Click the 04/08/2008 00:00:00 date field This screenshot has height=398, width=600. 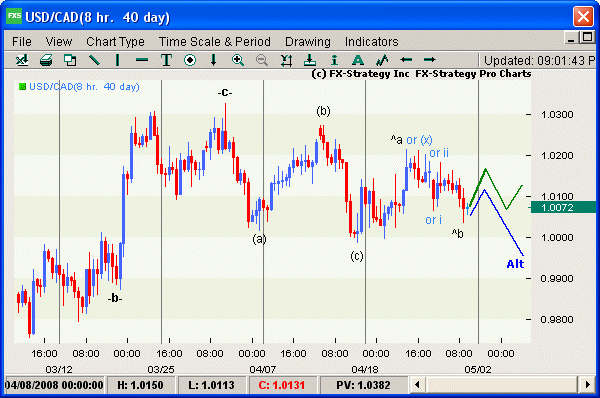coord(54,385)
